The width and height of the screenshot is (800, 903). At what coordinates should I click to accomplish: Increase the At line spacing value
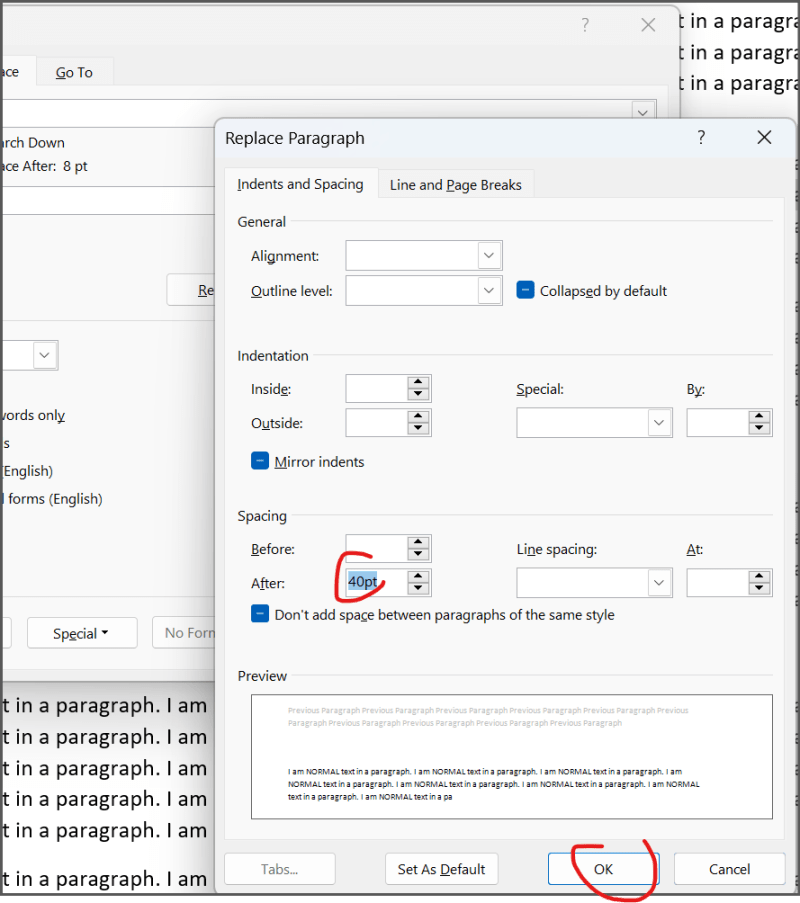(758, 577)
